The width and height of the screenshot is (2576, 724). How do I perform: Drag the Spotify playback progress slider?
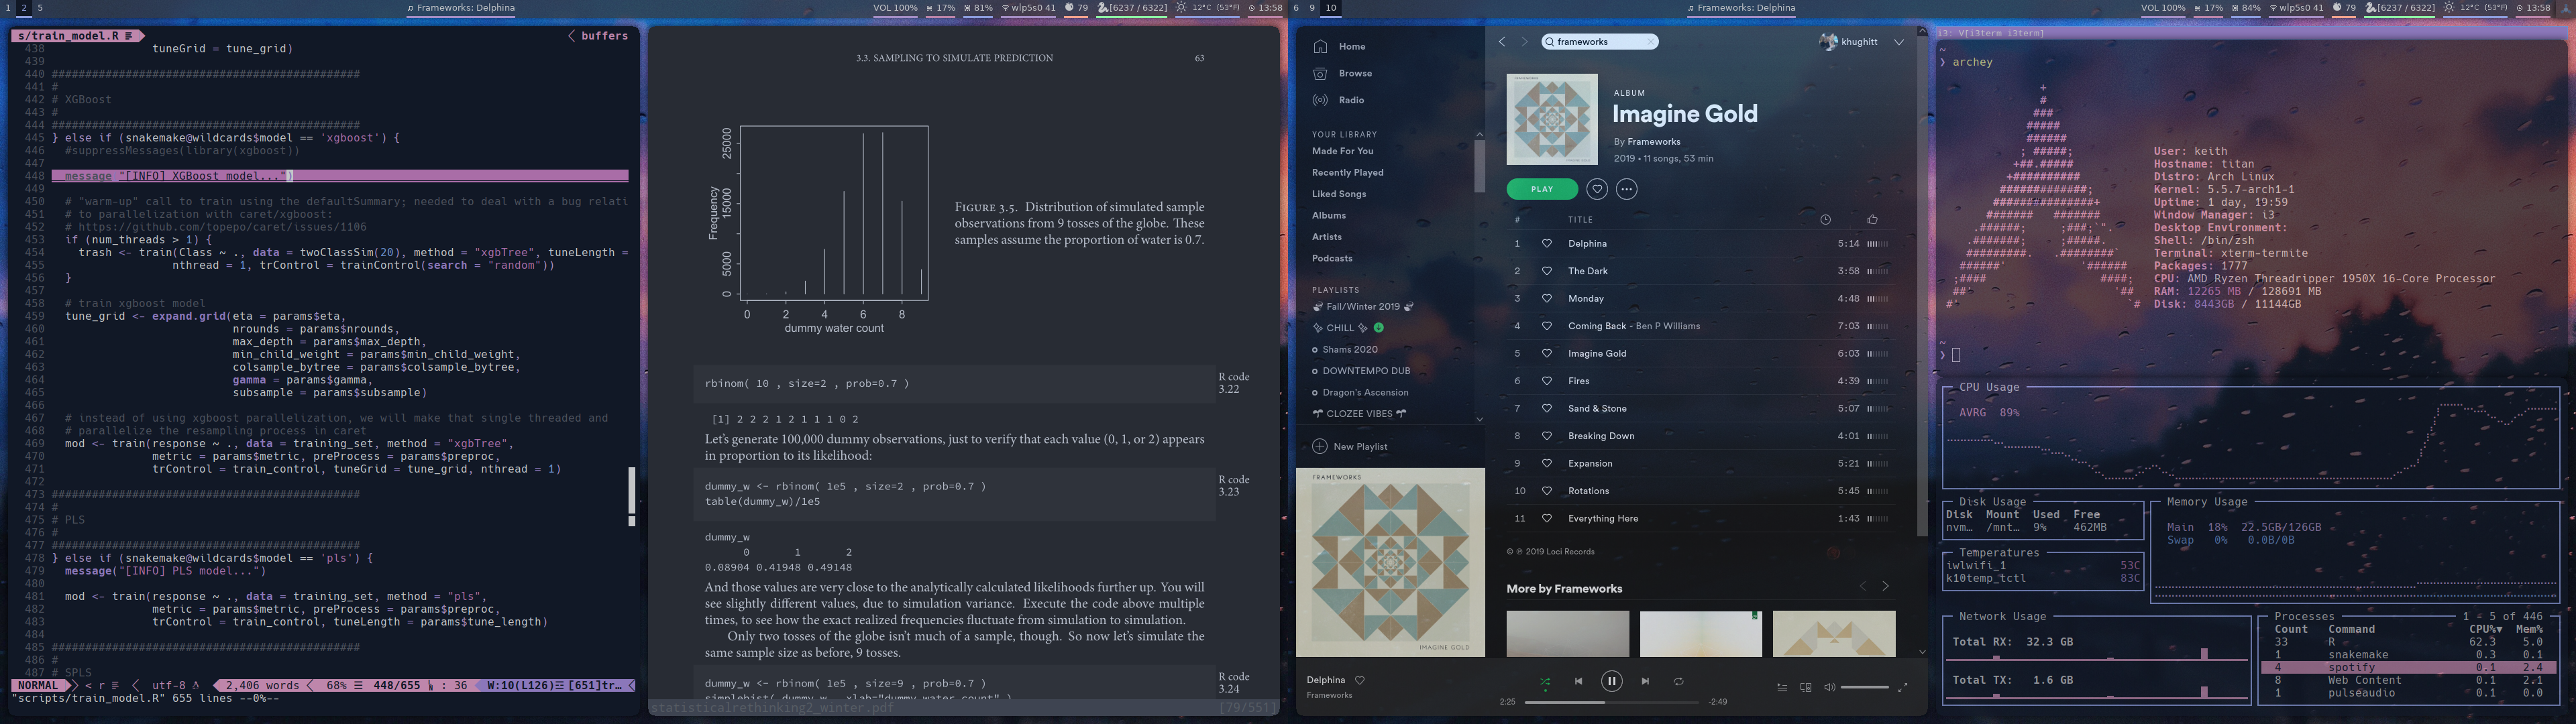(x=1602, y=698)
